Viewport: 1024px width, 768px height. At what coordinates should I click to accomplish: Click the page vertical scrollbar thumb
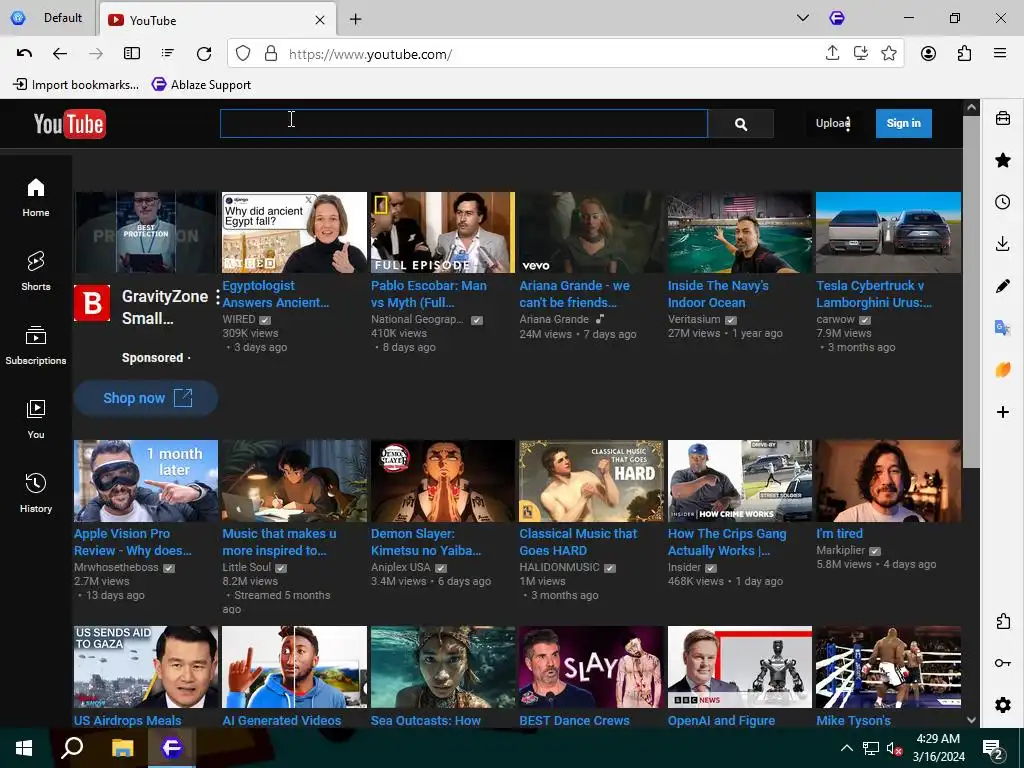click(x=971, y=291)
